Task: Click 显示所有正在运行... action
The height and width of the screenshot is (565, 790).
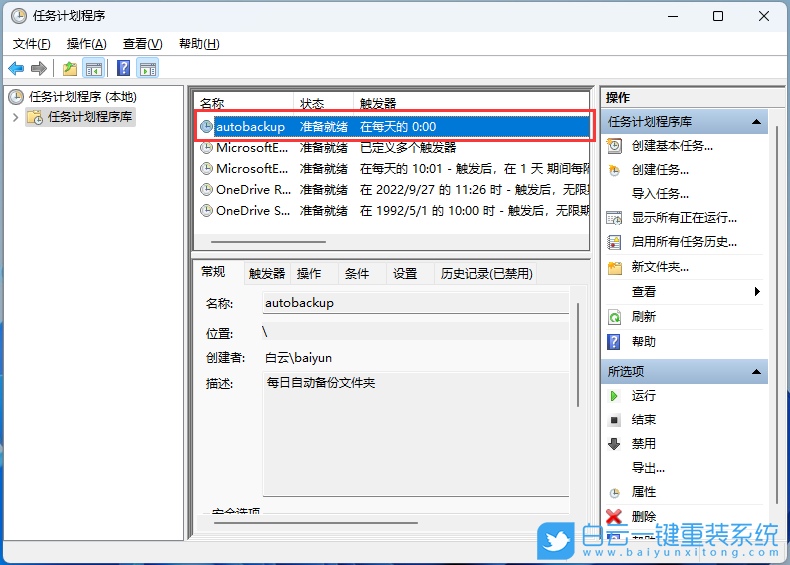Action: pos(684,218)
